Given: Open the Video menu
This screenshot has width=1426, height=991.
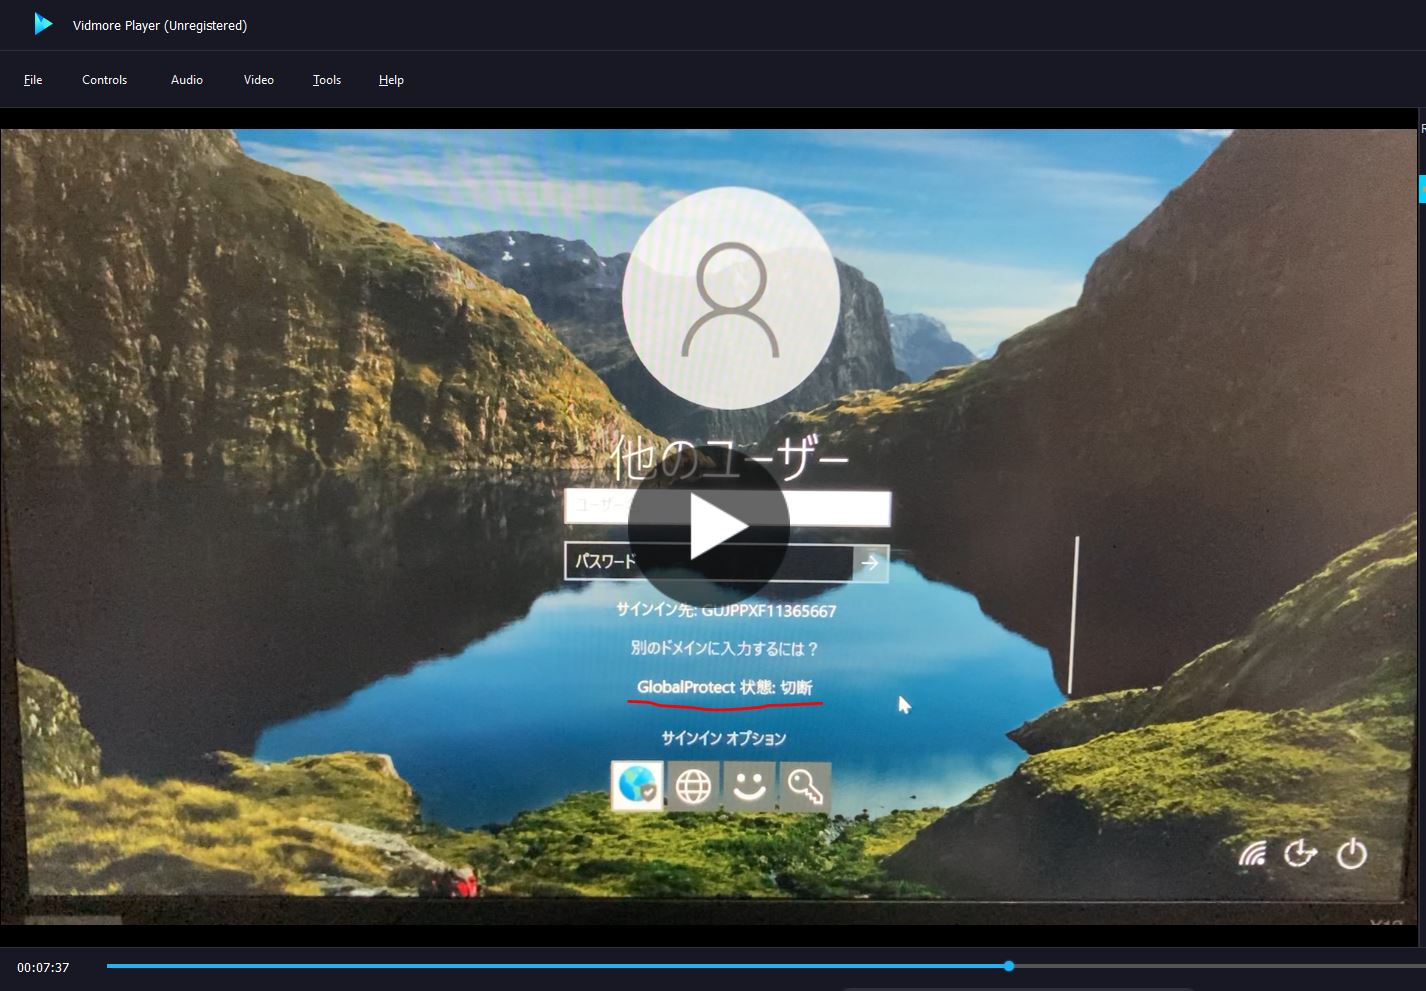Looking at the screenshot, I should pos(259,80).
